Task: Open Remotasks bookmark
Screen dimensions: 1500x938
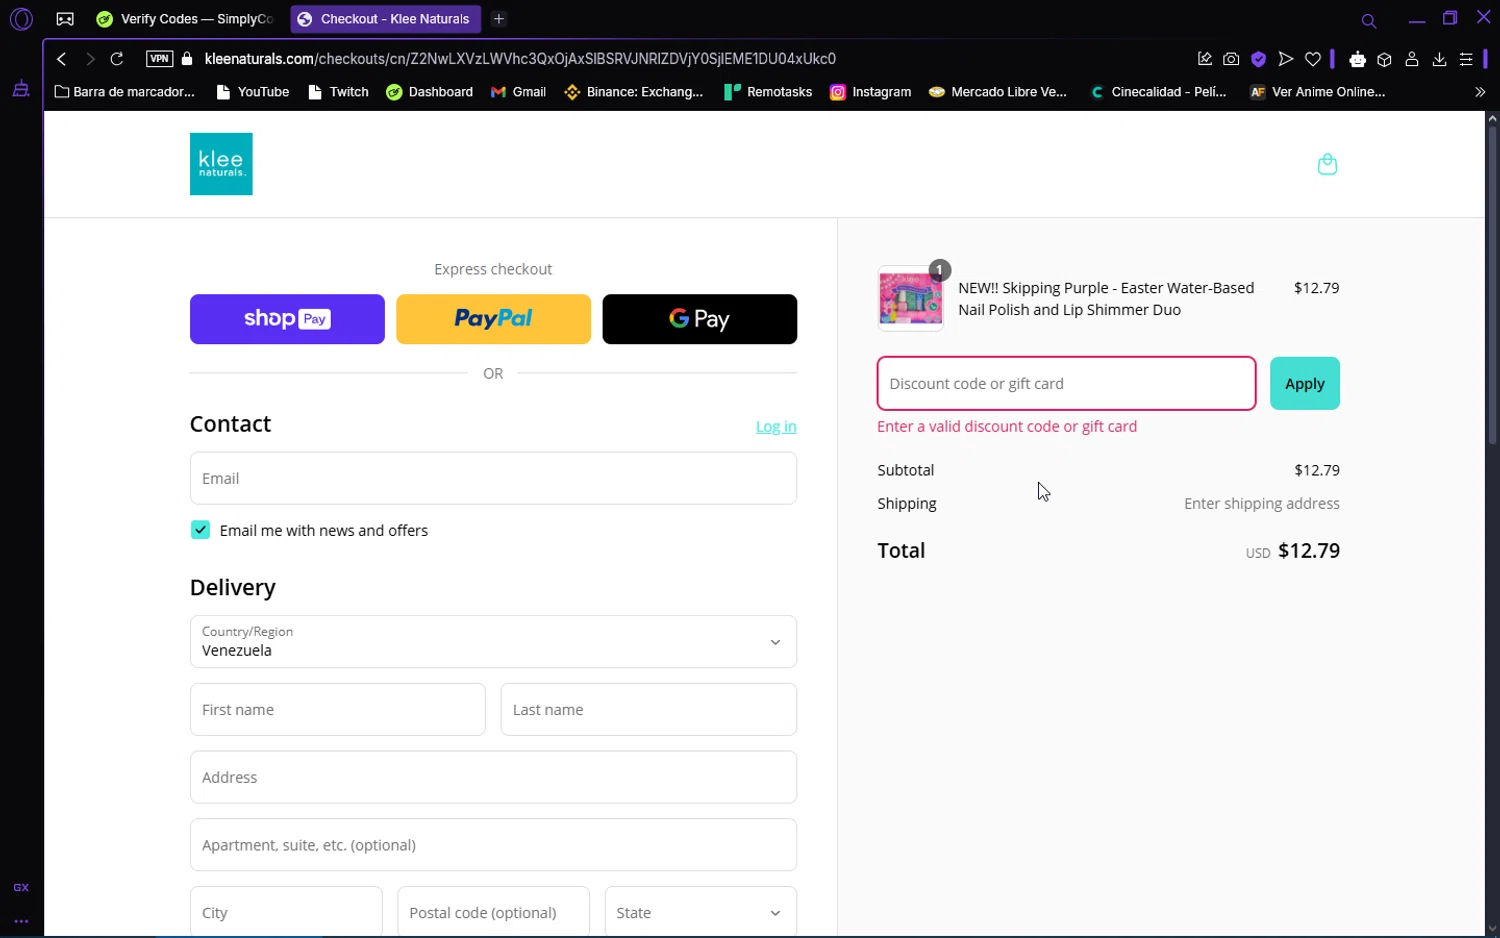Action: pos(768,92)
